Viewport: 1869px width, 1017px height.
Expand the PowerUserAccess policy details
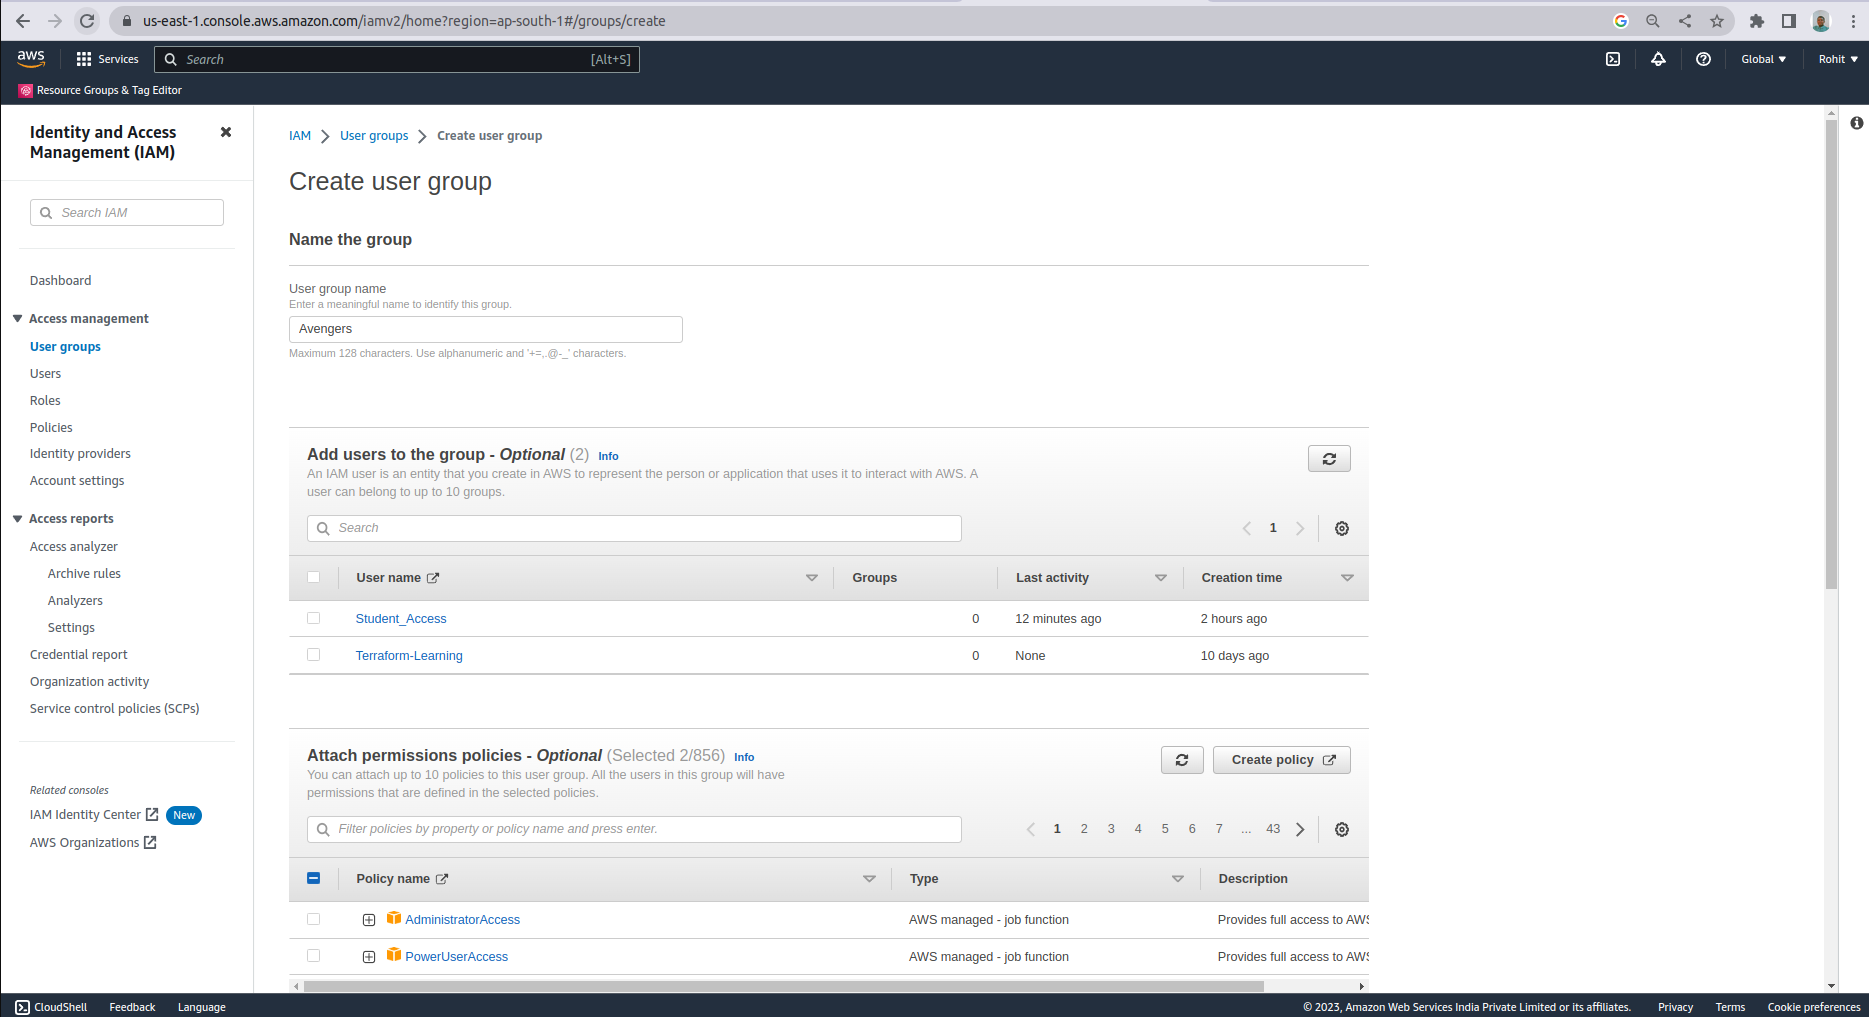369,957
